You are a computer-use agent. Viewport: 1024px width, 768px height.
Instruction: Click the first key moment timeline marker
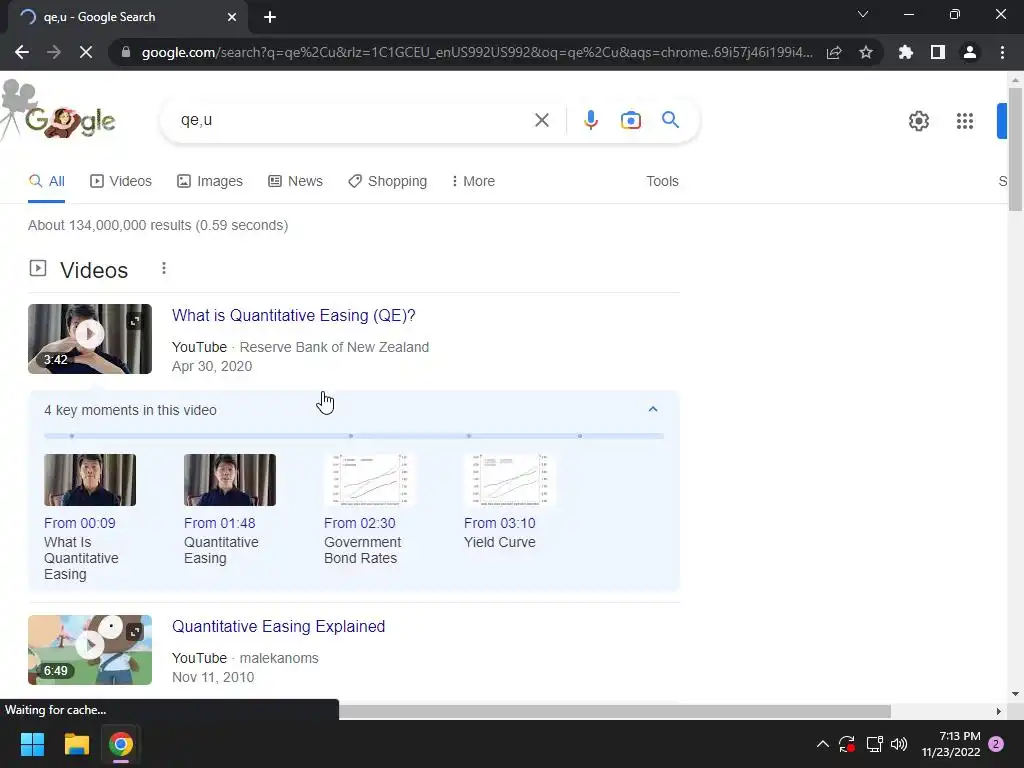pos(72,436)
